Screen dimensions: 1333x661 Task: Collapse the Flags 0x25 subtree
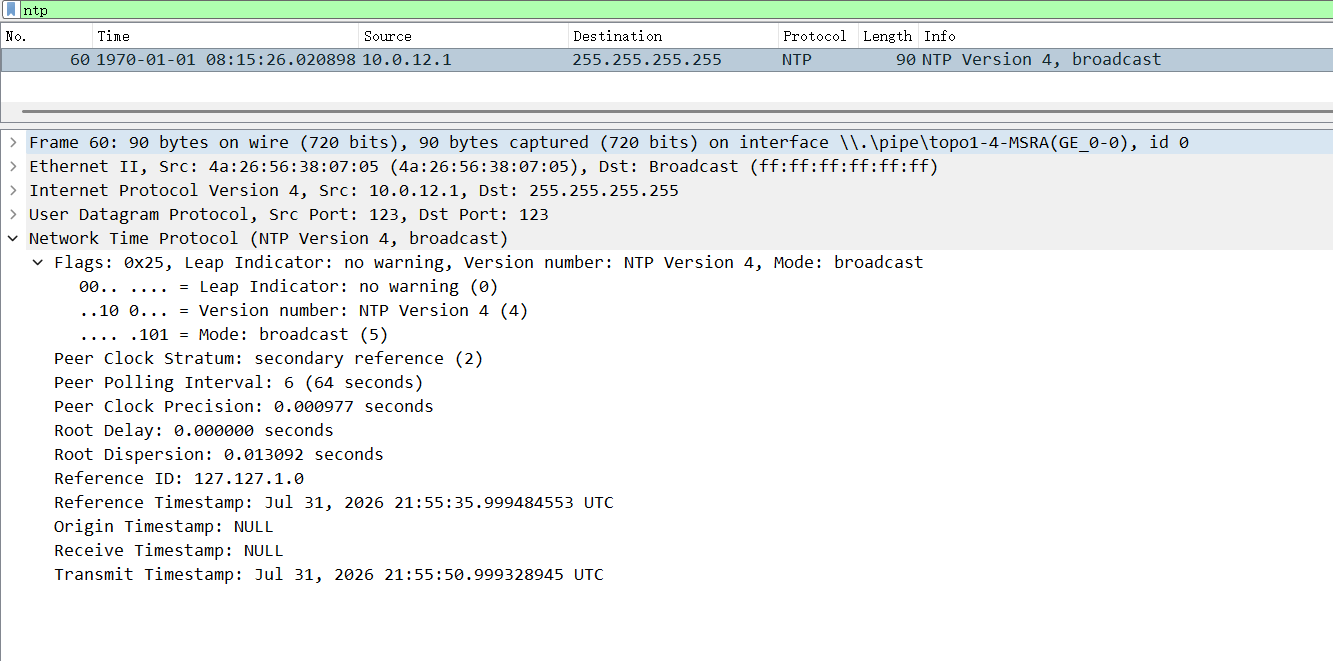click(x=38, y=263)
